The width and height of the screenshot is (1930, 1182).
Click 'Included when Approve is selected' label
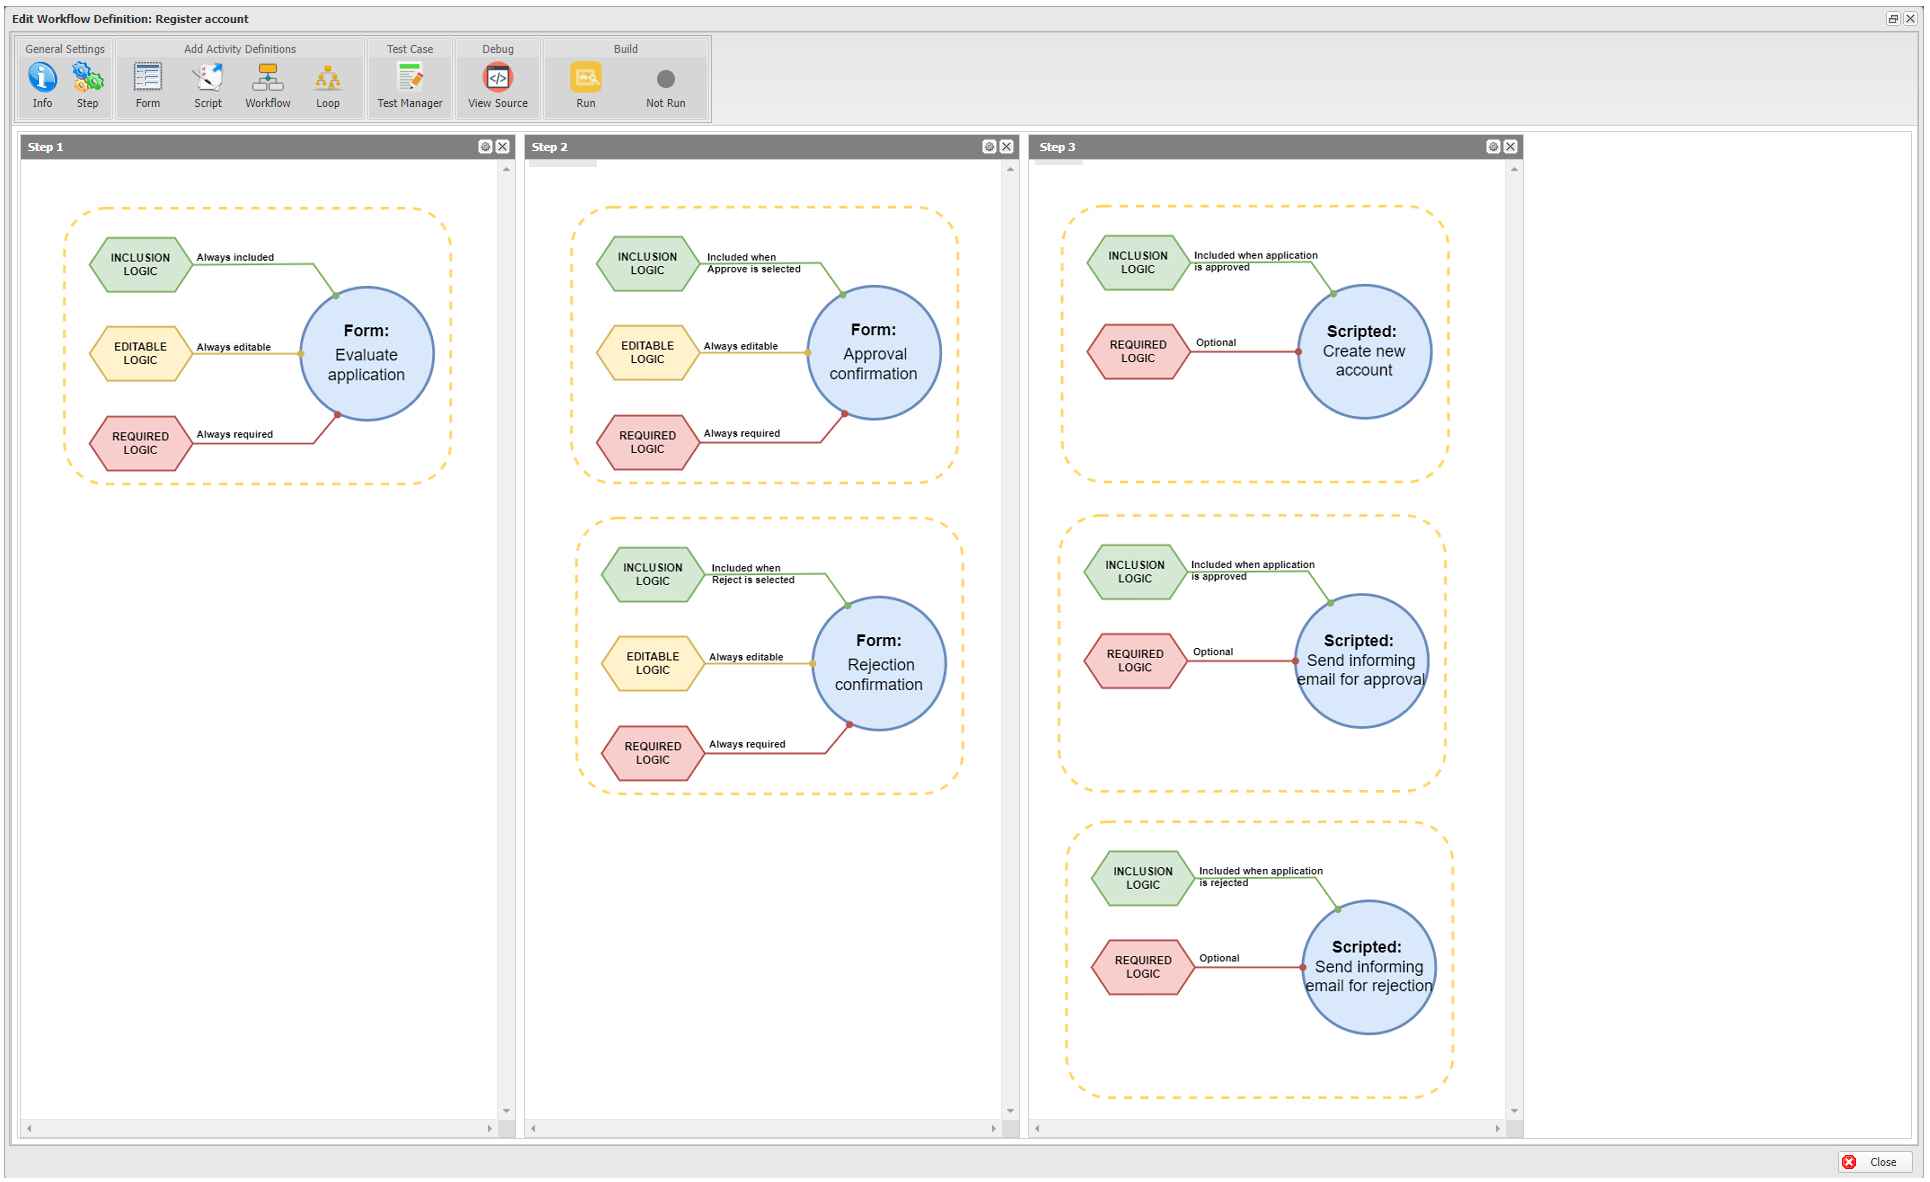click(754, 263)
